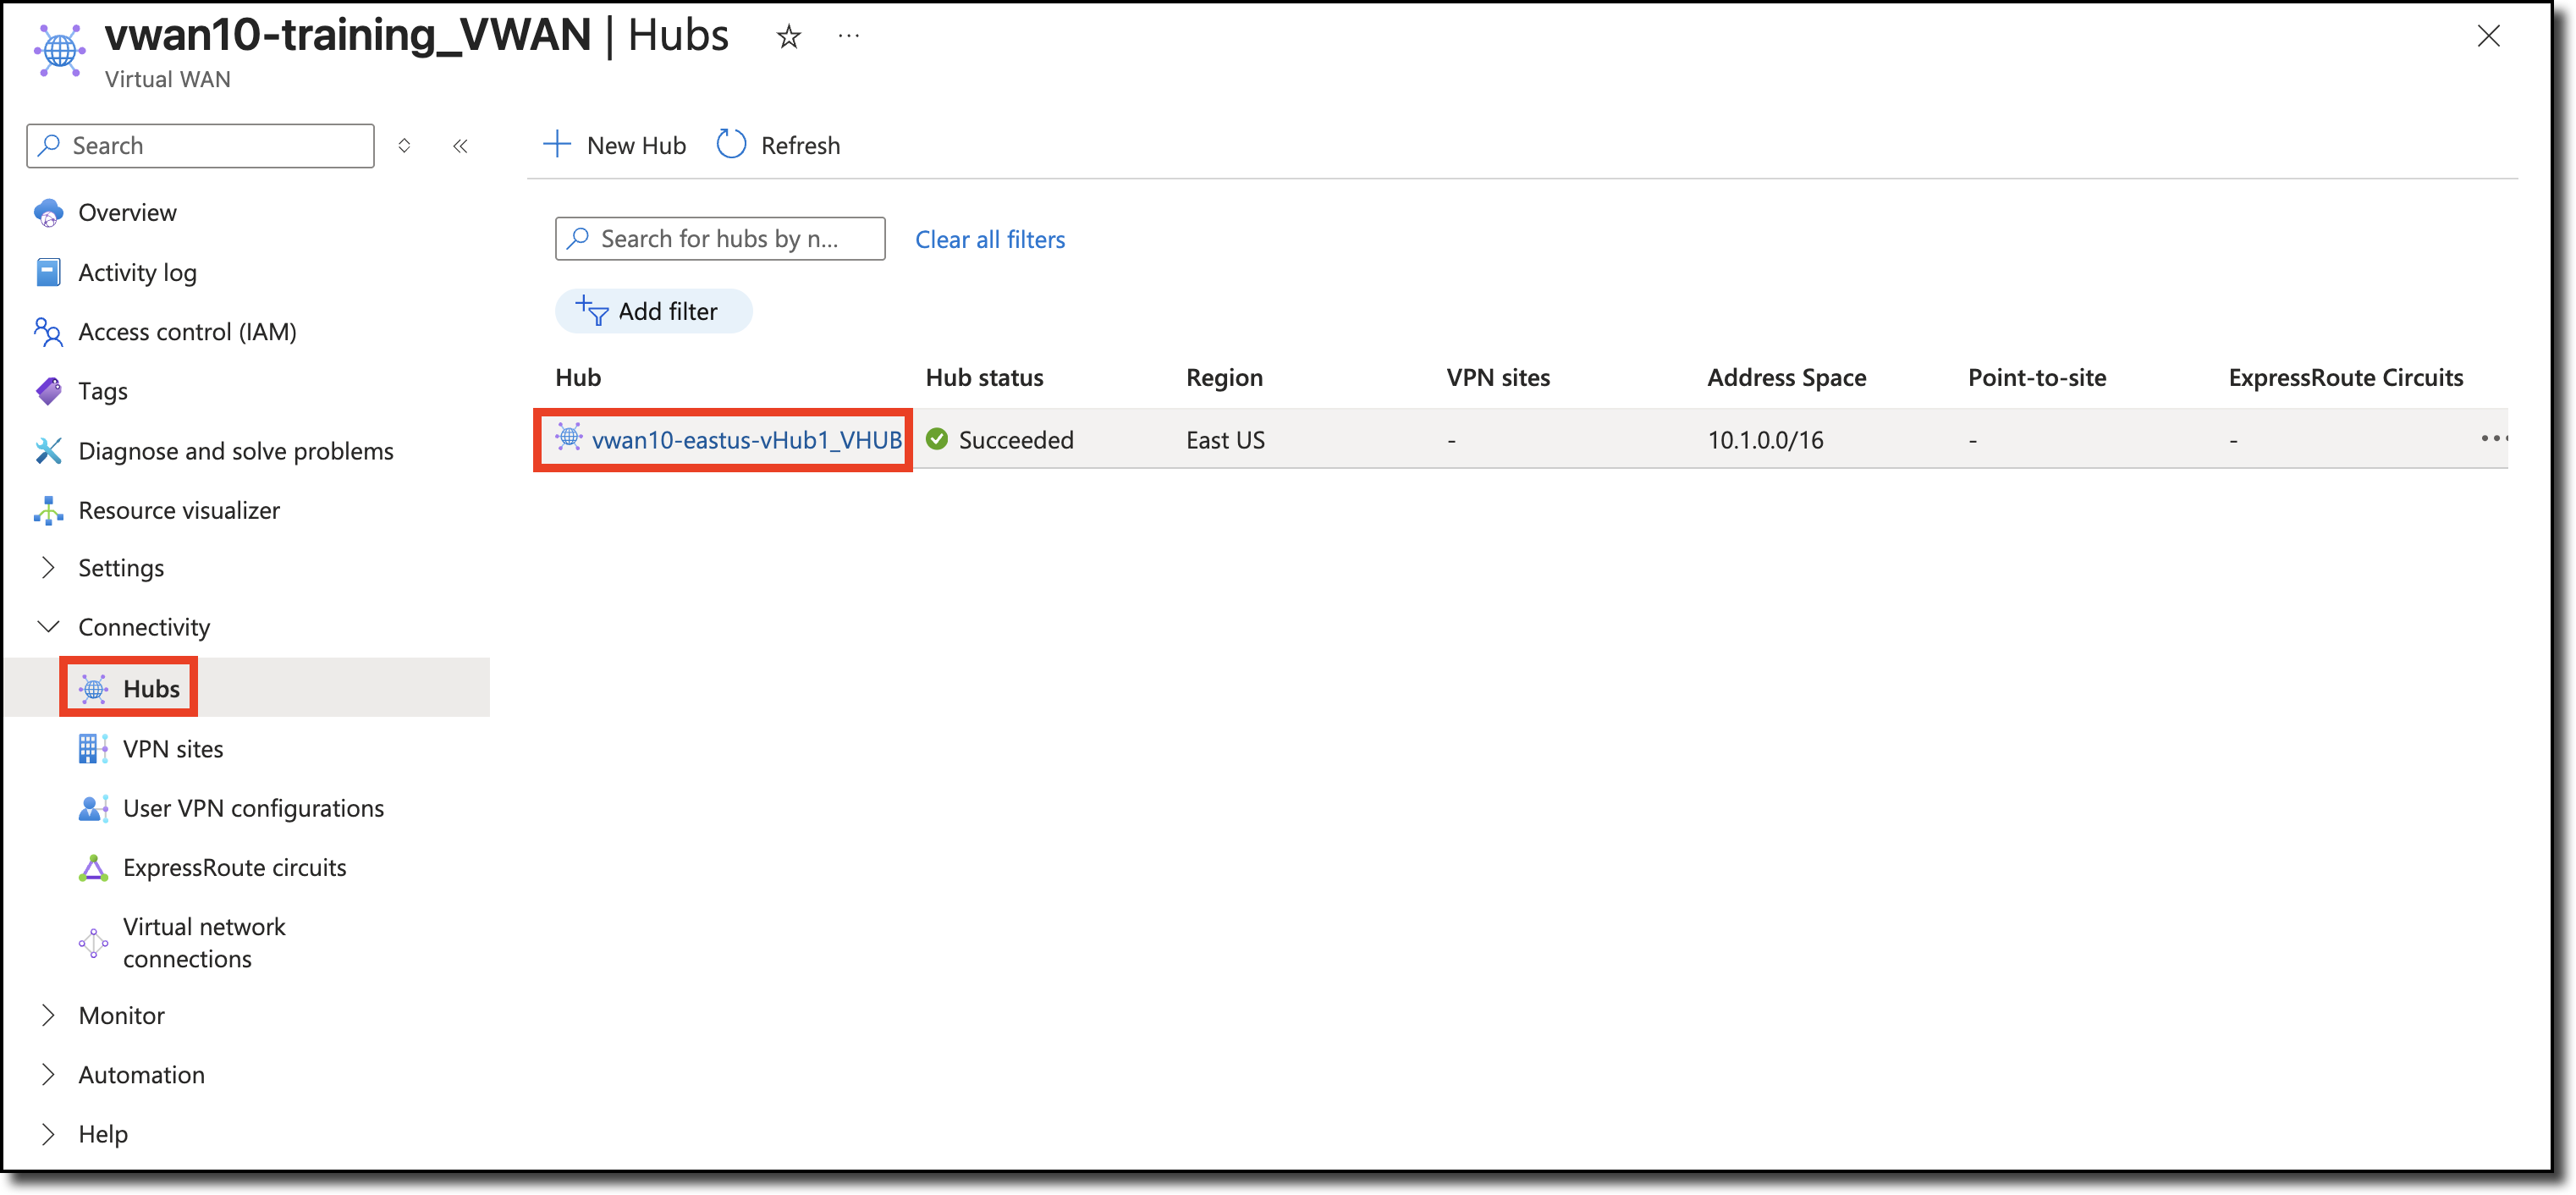The width and height of the screenshot is (2576, 1195).
Task: Open the ellipsis menu beside the title
Action: (x=848, y=36)
